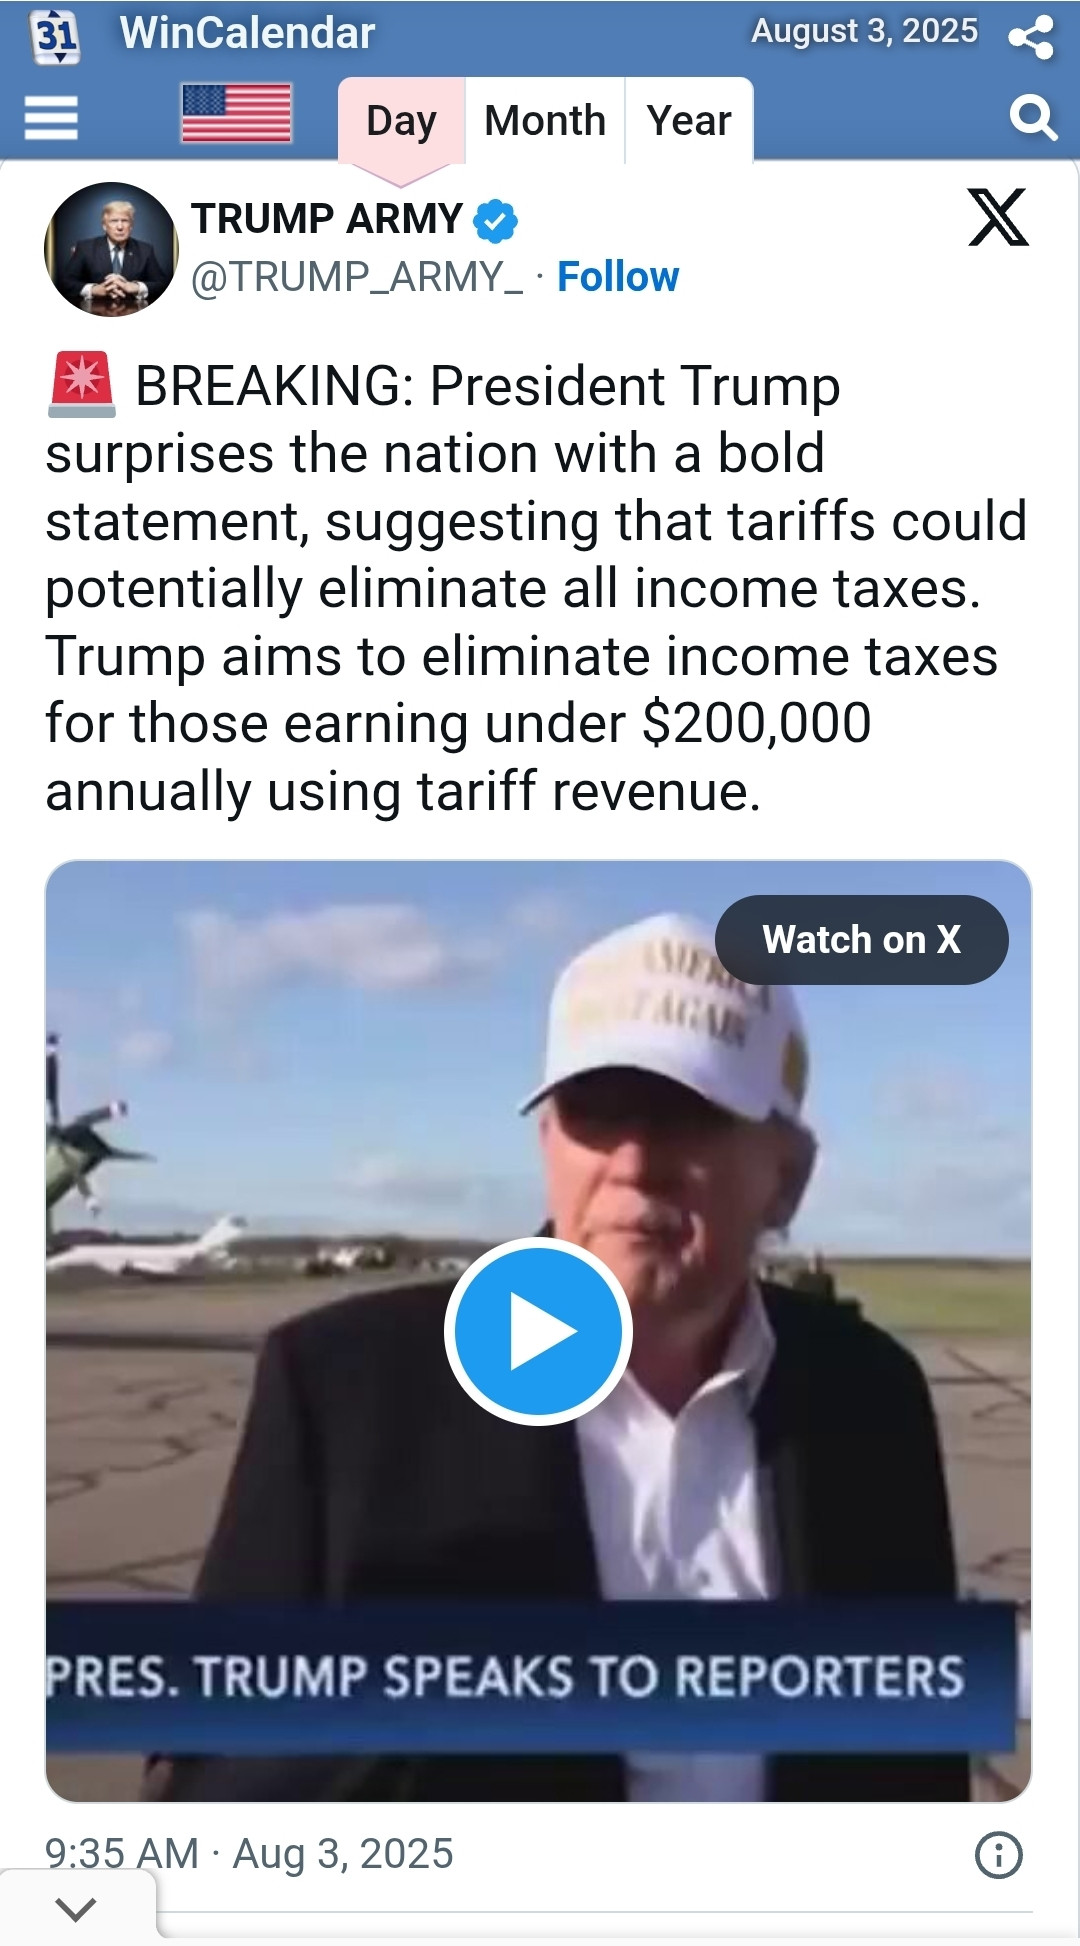This screenshot has width=1080, height=1946.
Task: Tap the share icon
Action: coord(1031,37)
